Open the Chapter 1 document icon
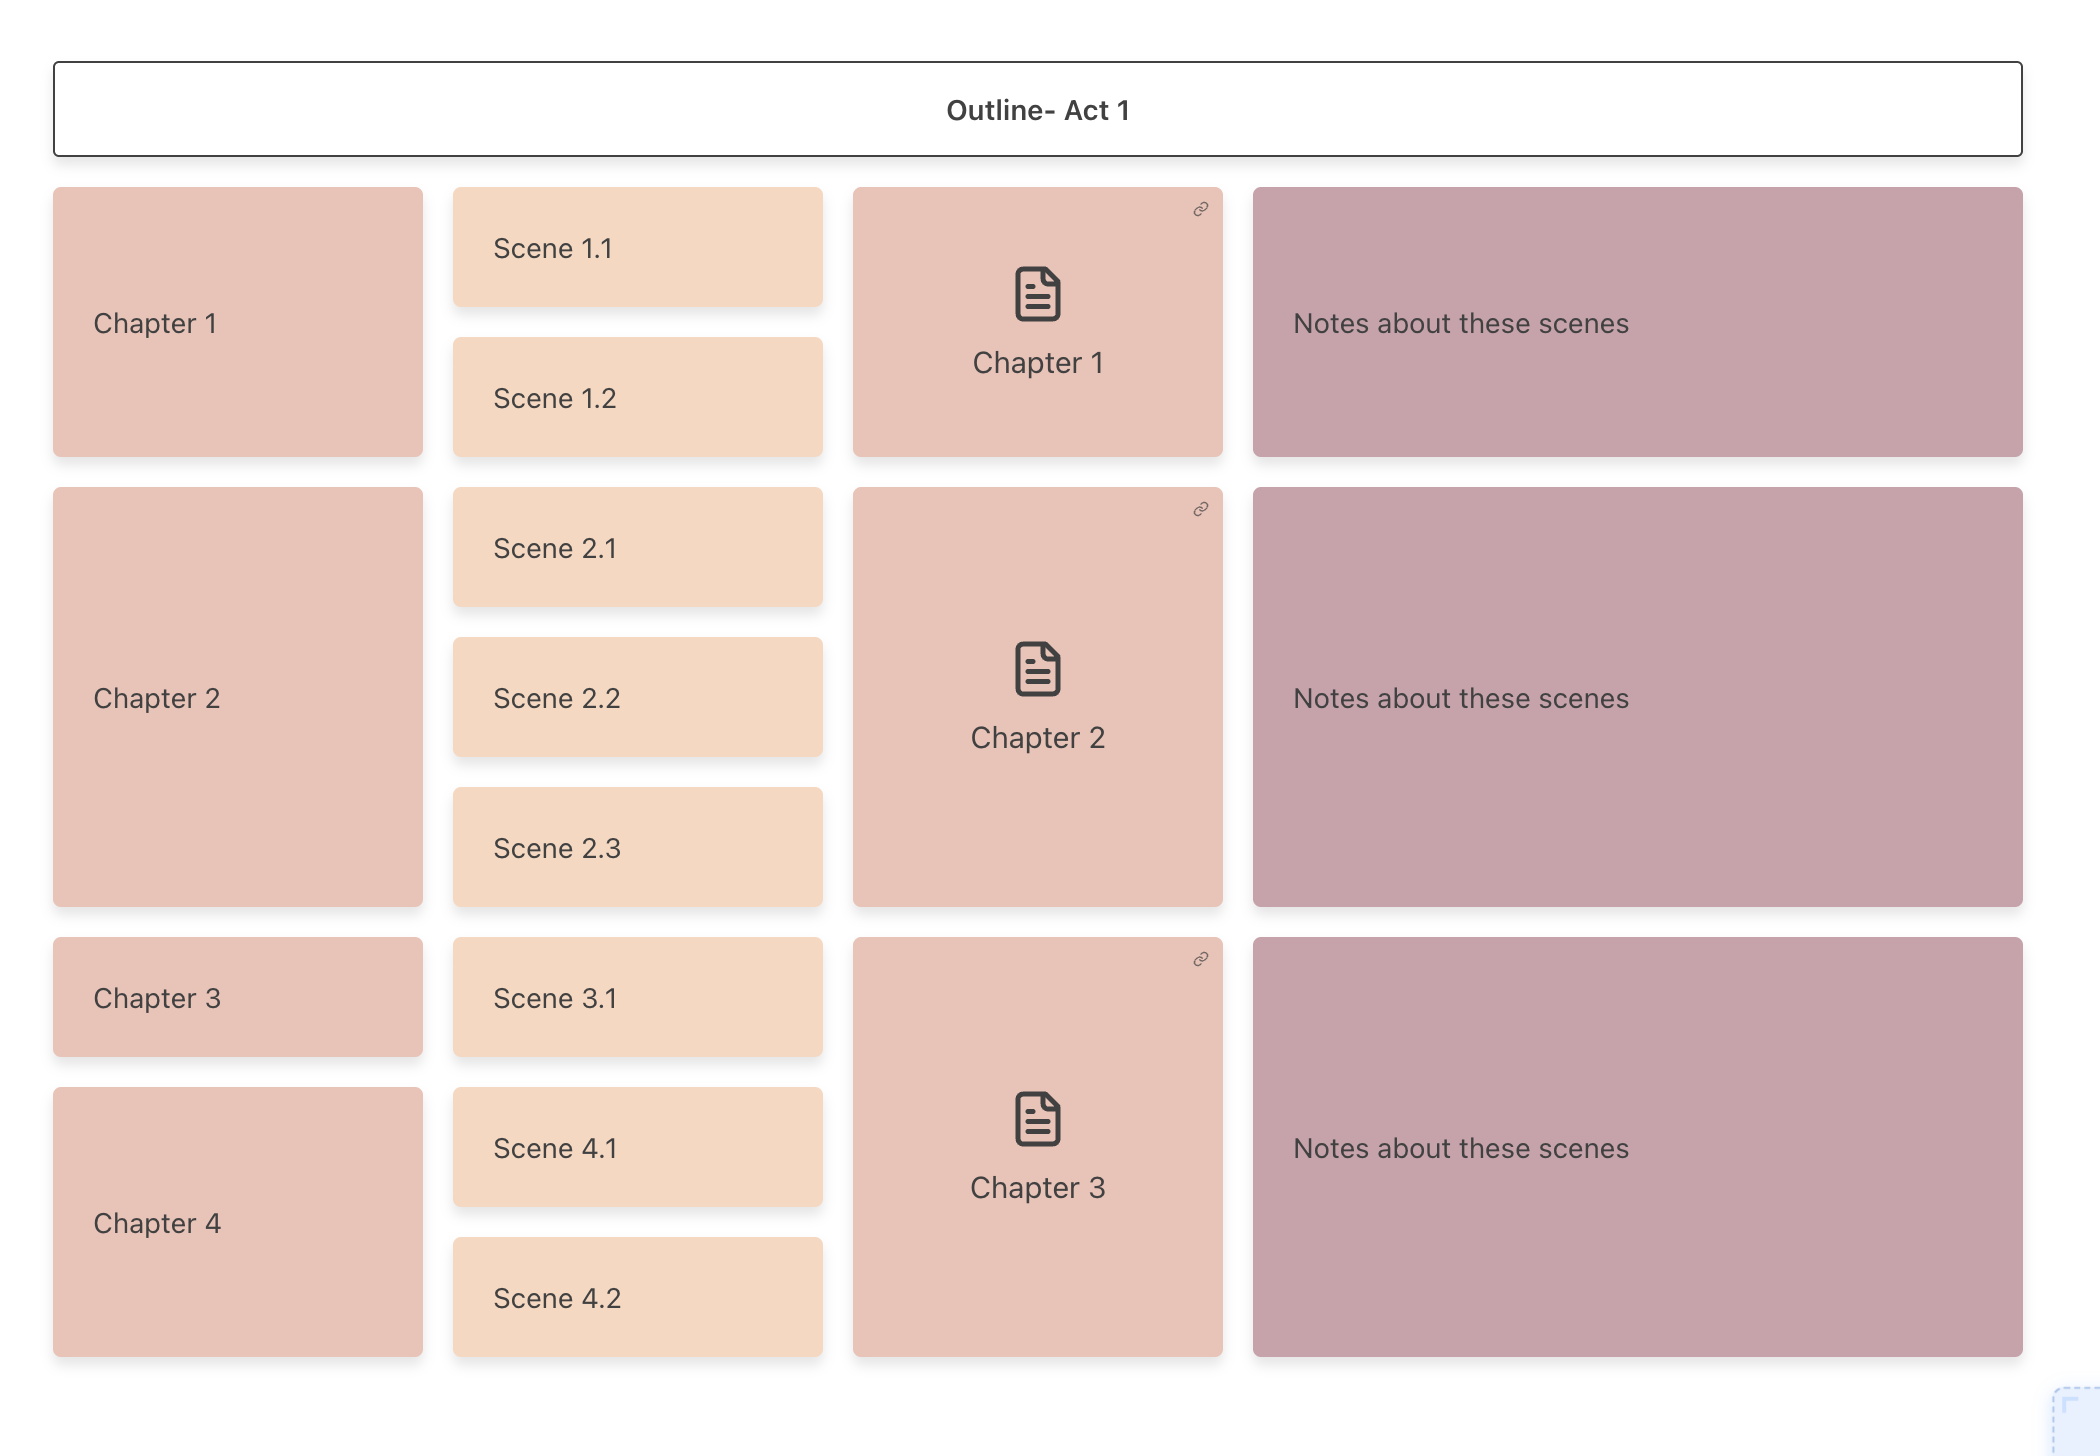Screen dimensions: 2100x1456 (1037, 293)
